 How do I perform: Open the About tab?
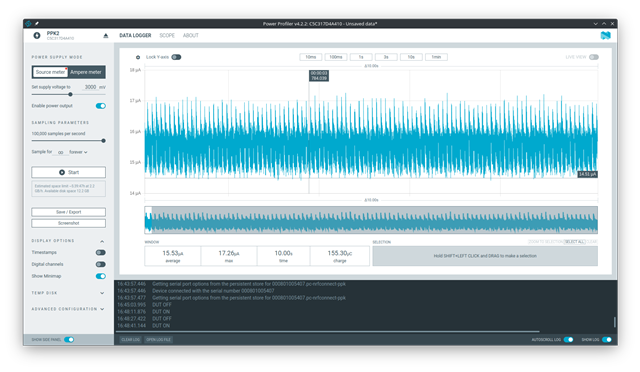click(x=191, y=36)
